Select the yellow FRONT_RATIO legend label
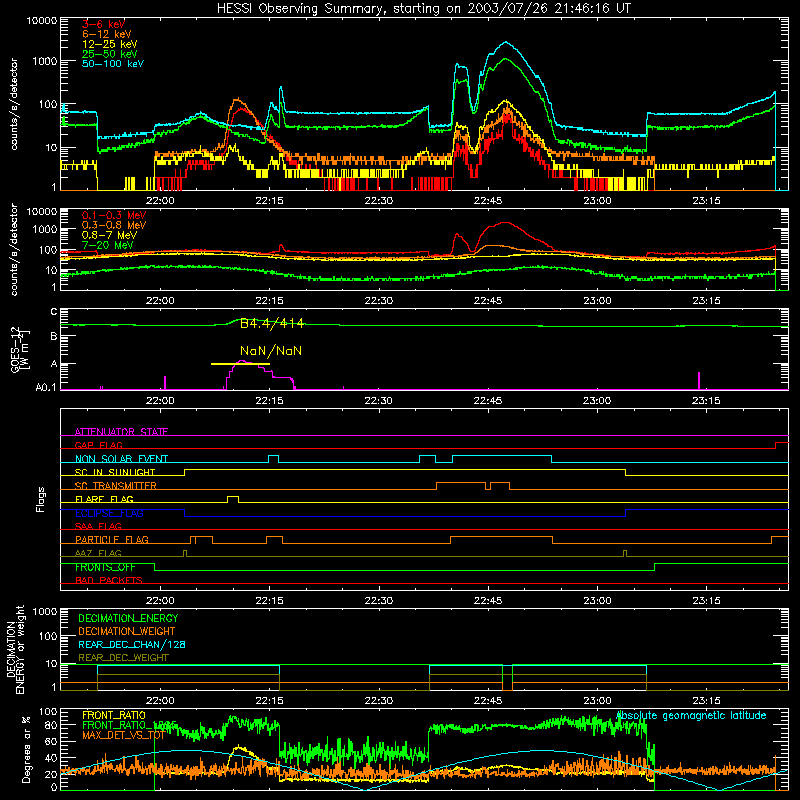Image resolution: width=800 pixels, height=800 pixels. point(114,716)
